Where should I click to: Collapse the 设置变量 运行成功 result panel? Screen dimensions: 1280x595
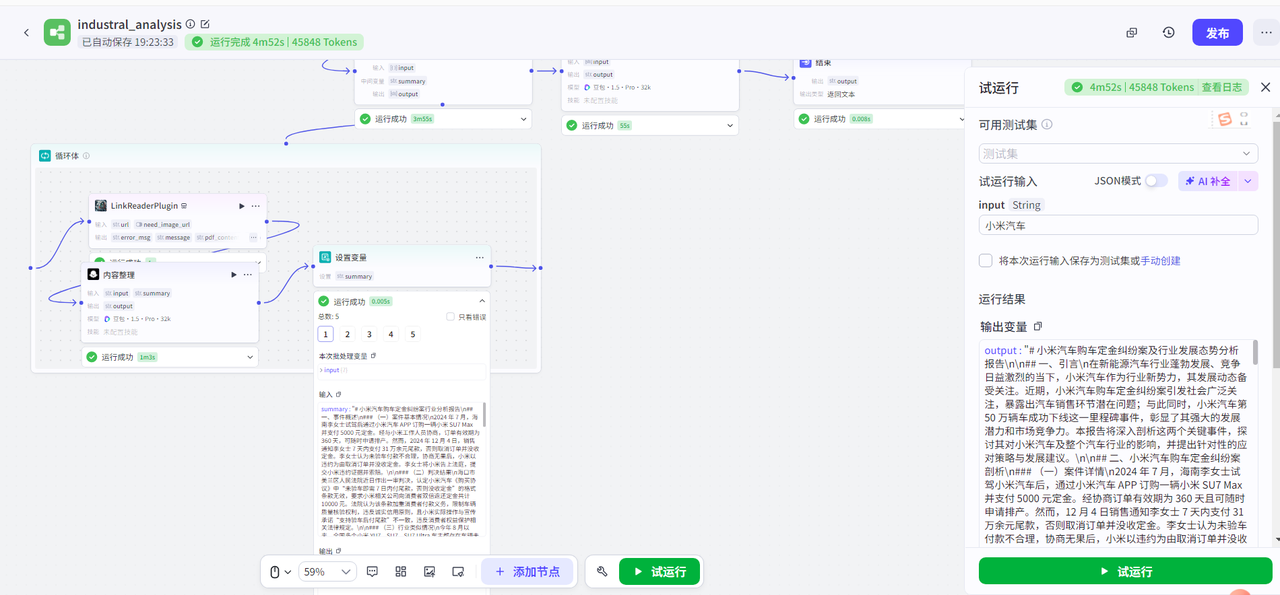pos(481,301)
